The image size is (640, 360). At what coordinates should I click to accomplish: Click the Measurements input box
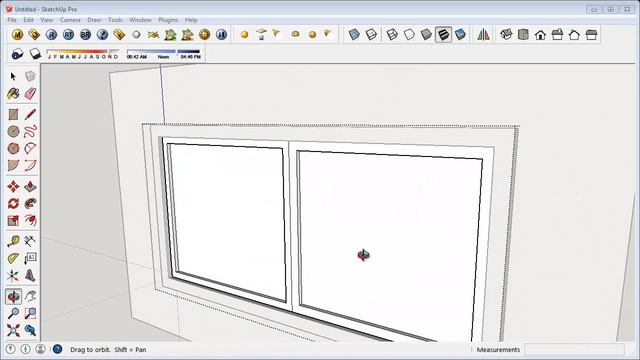pyautogui.click(x=574, y=349)
